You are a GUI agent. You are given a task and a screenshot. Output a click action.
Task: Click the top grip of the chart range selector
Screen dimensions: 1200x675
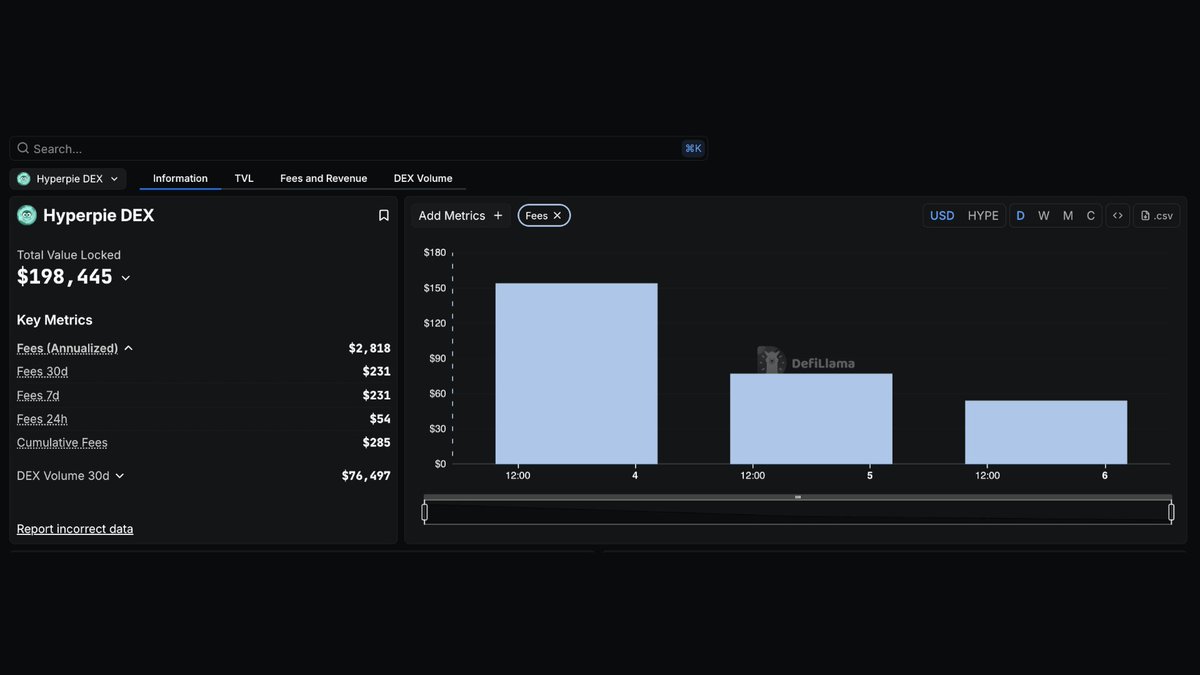pyautogui.click(x=798, y=497)
